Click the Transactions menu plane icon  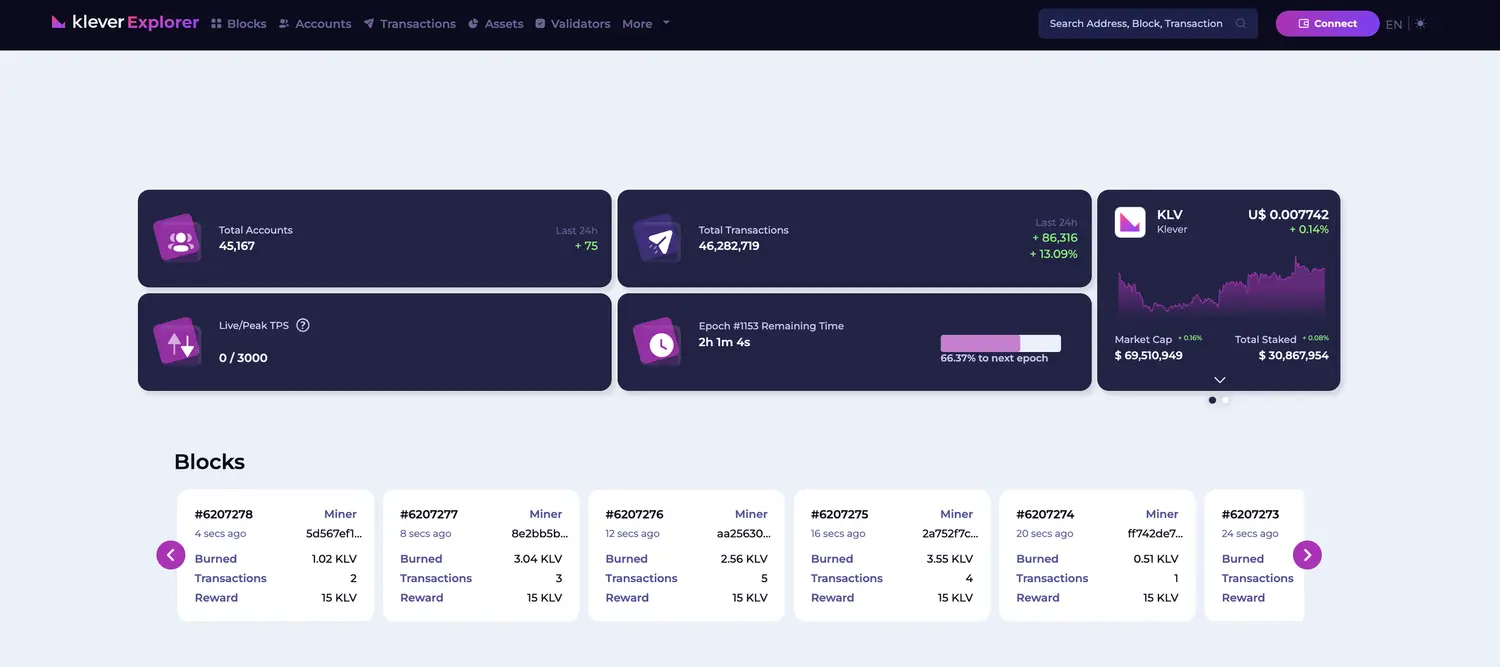click(369, 23)
